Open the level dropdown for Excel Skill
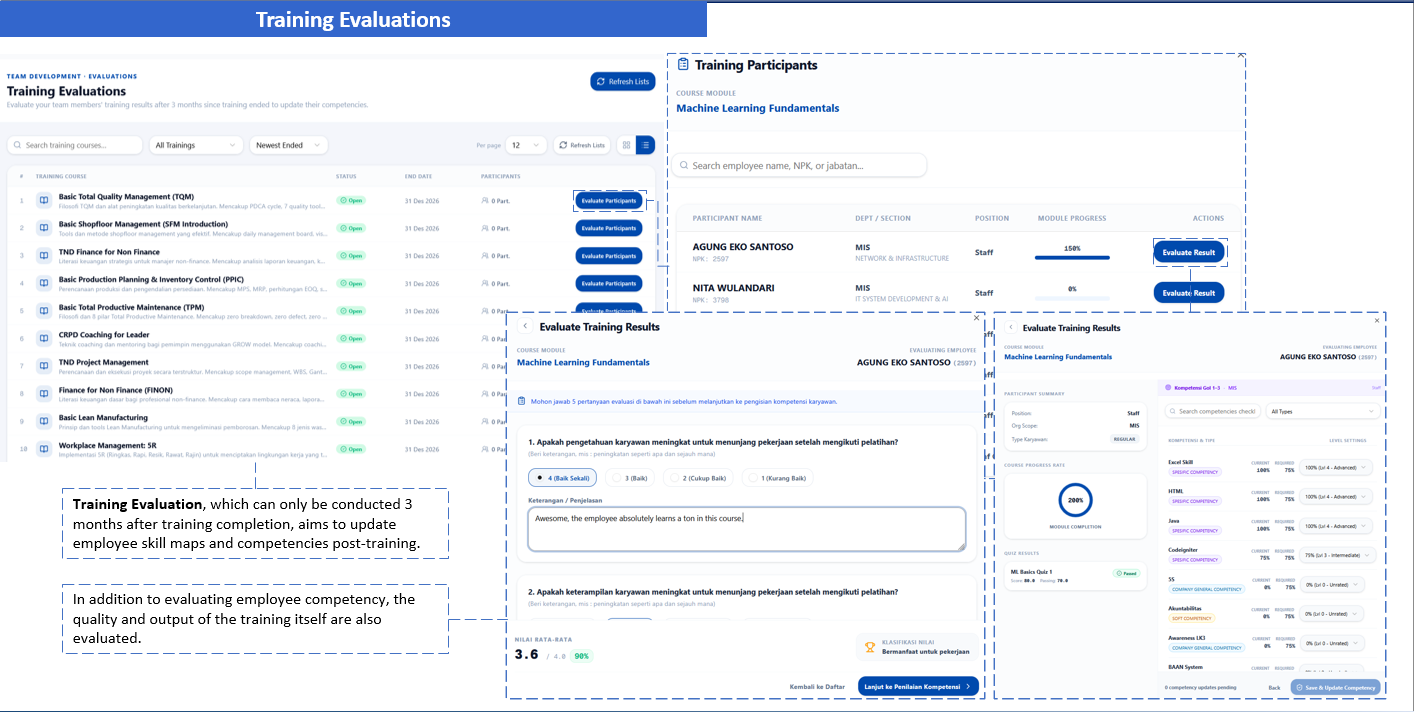Image resolution: width=1414 pixels, height=712 pixels. click(1337, 467)
